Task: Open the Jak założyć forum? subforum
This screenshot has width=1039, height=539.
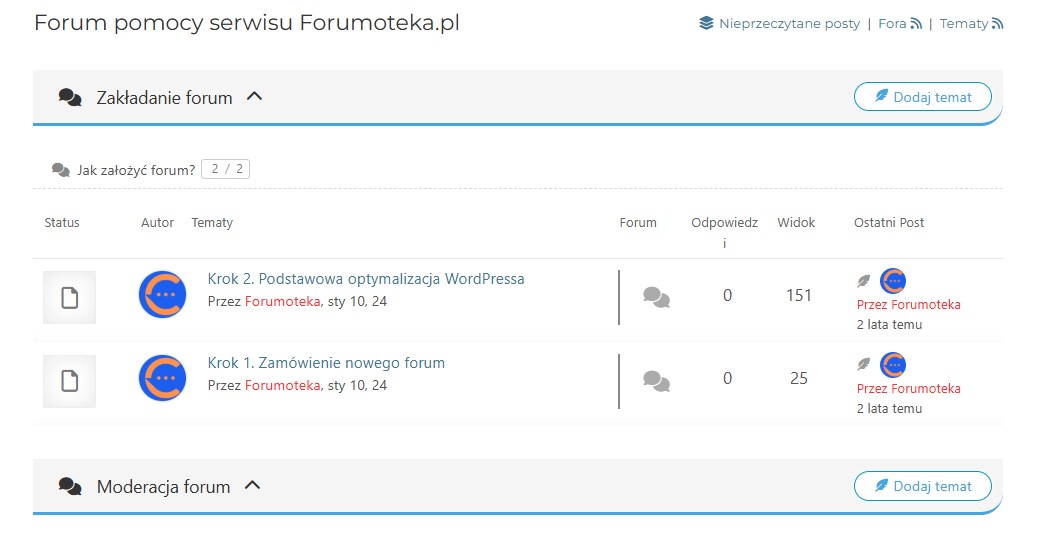Action: click(x=136, y=170)
